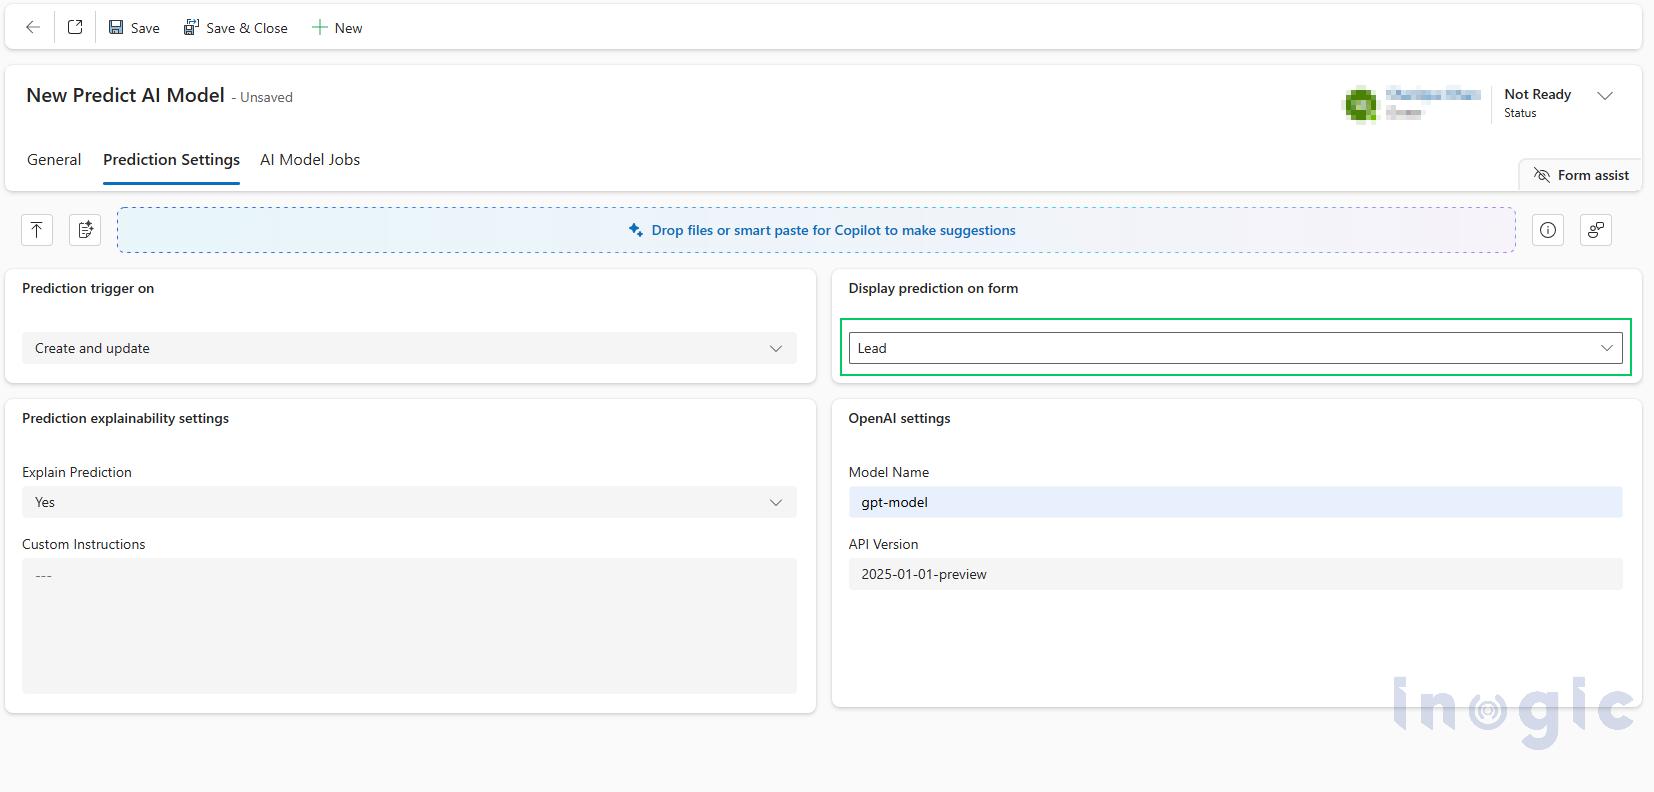The width and height of the screenshot is (1654, 792).
Task: Open the Display prediction on form dropdown
Action: pyautogui.click(x=1235, y=348)
